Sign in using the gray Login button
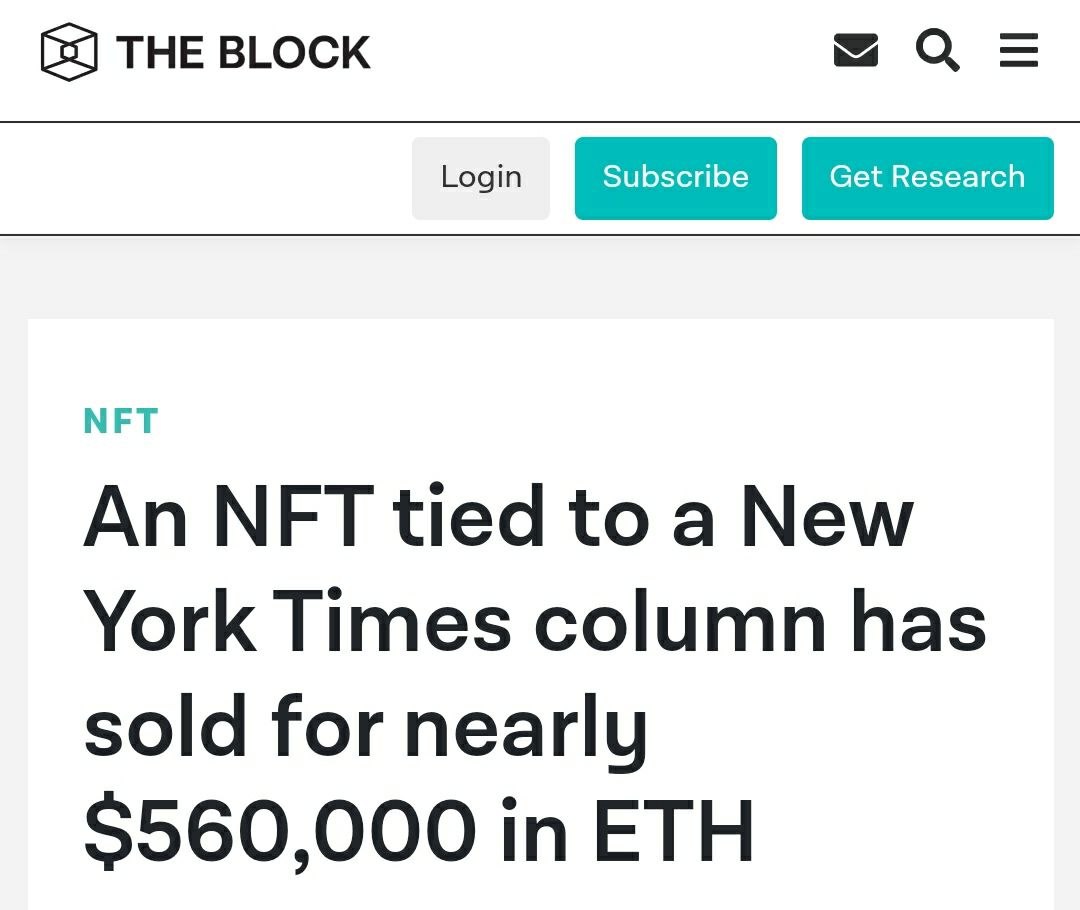1080x910 pixels. coord(481,178)
